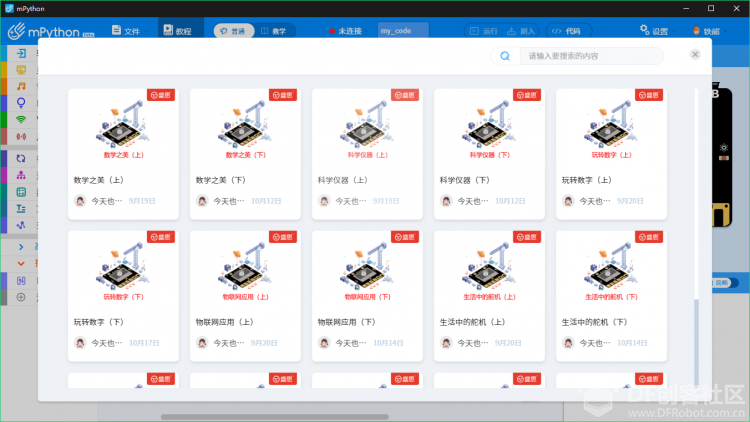The height and width of the screenshot is (422, 750).
Task: Click the 9月19日 date on 科学仪器（上）
Action: [386, 201]
